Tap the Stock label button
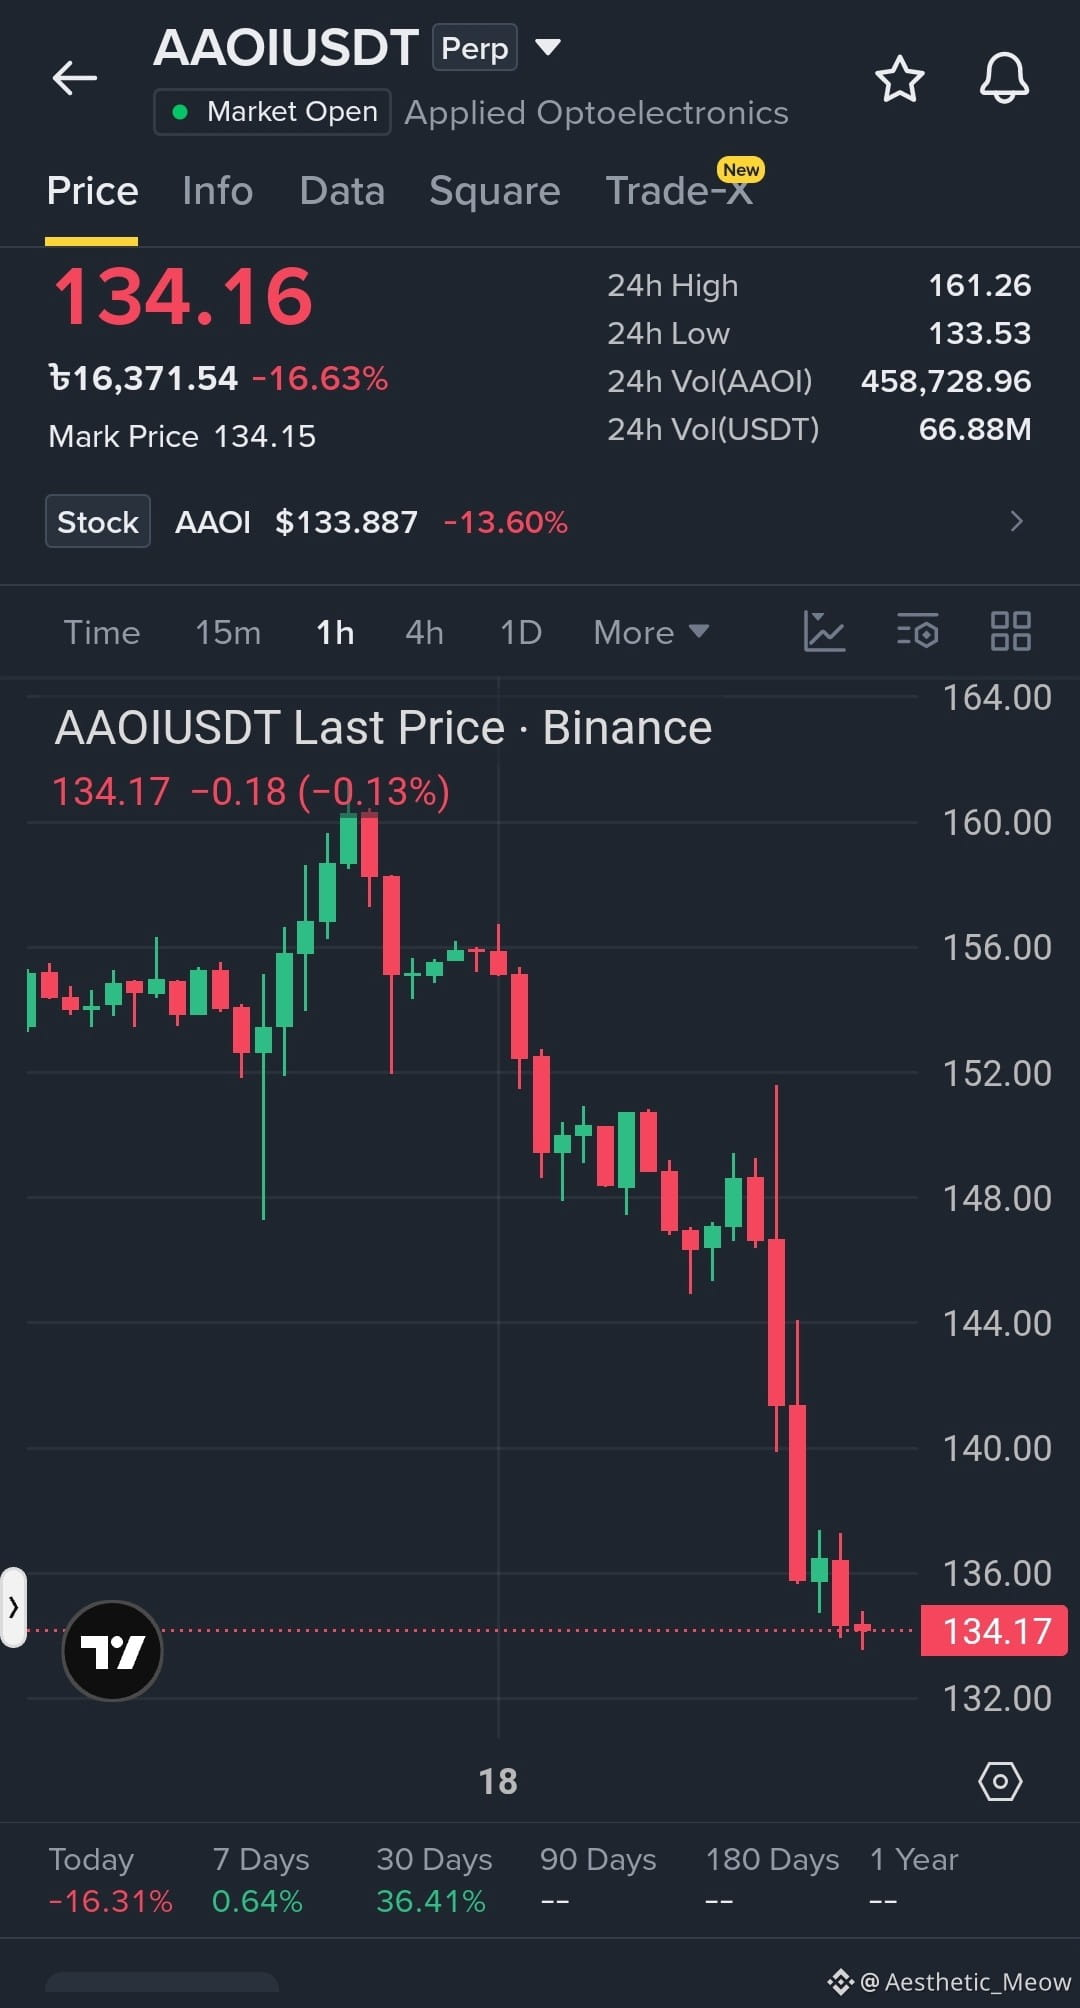The image size is (1080, 2008). point(98,521)
